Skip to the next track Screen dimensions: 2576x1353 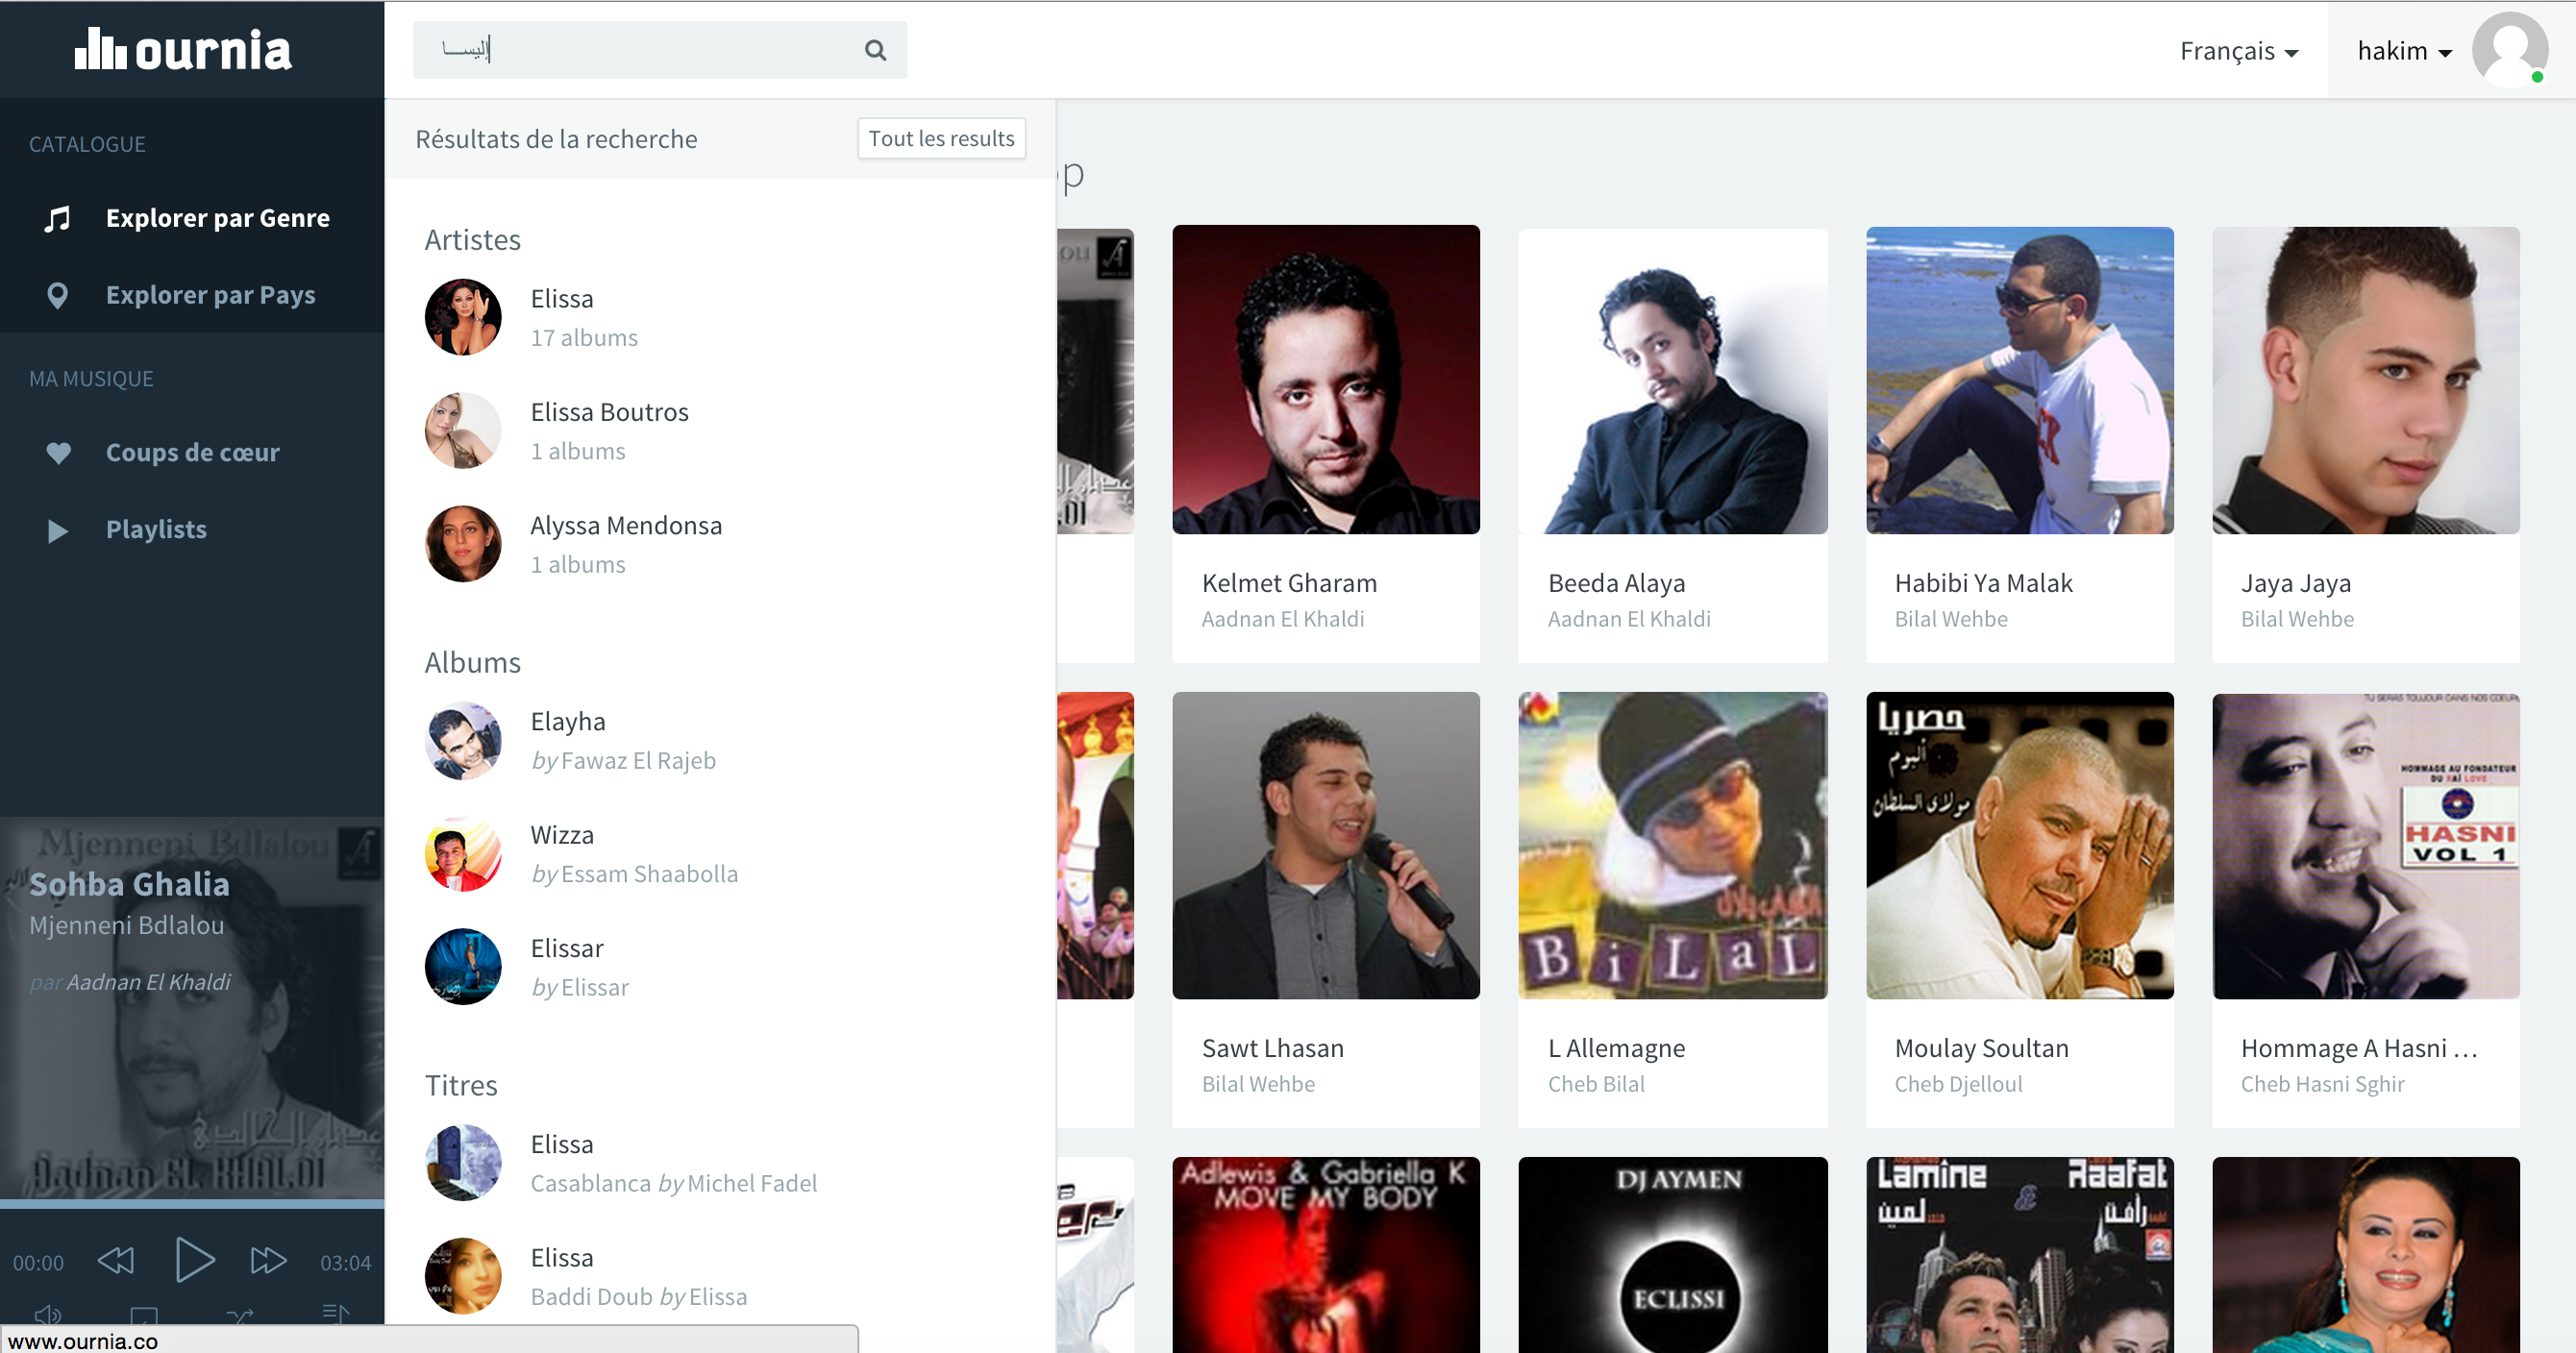tap(268, 1260)
